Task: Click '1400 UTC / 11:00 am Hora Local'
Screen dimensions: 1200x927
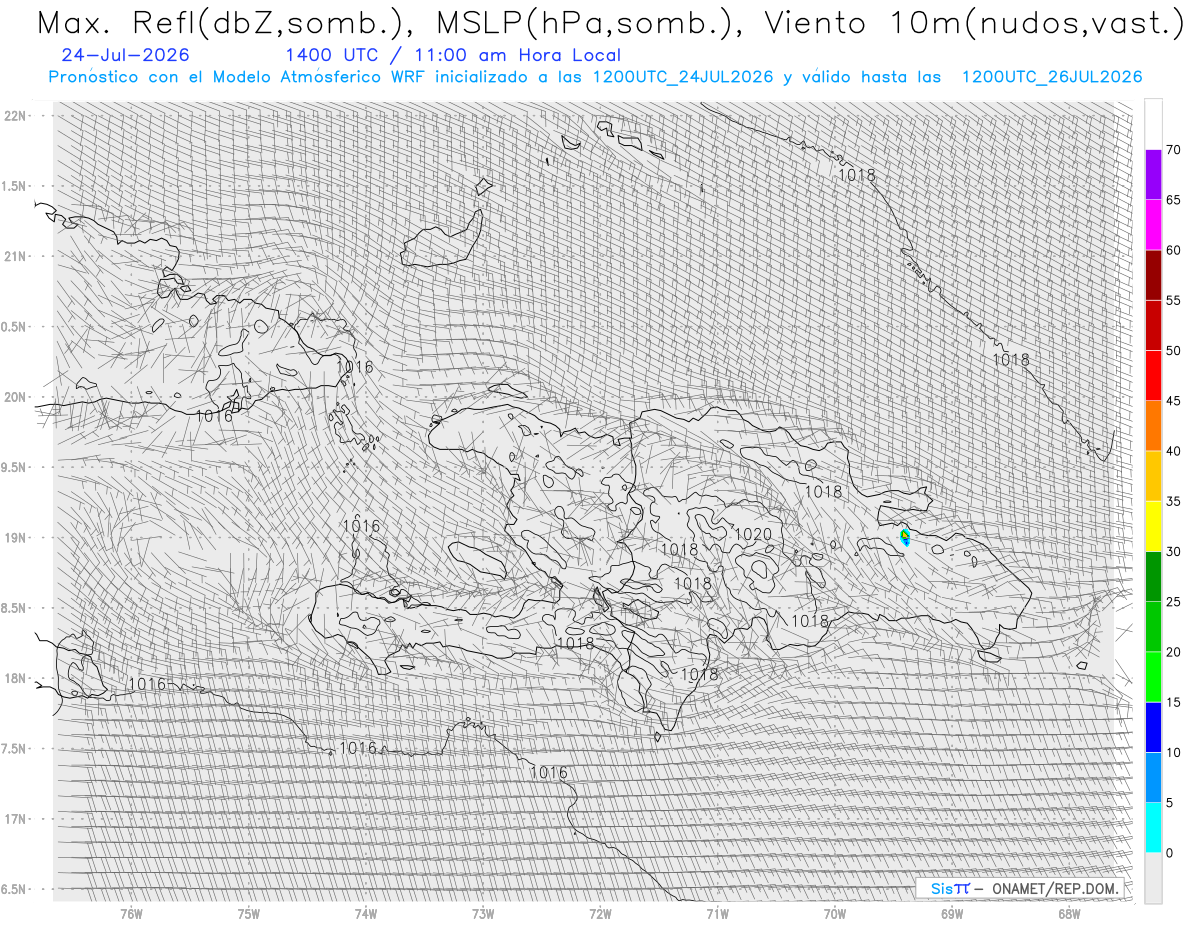Action: click(452, 55)
